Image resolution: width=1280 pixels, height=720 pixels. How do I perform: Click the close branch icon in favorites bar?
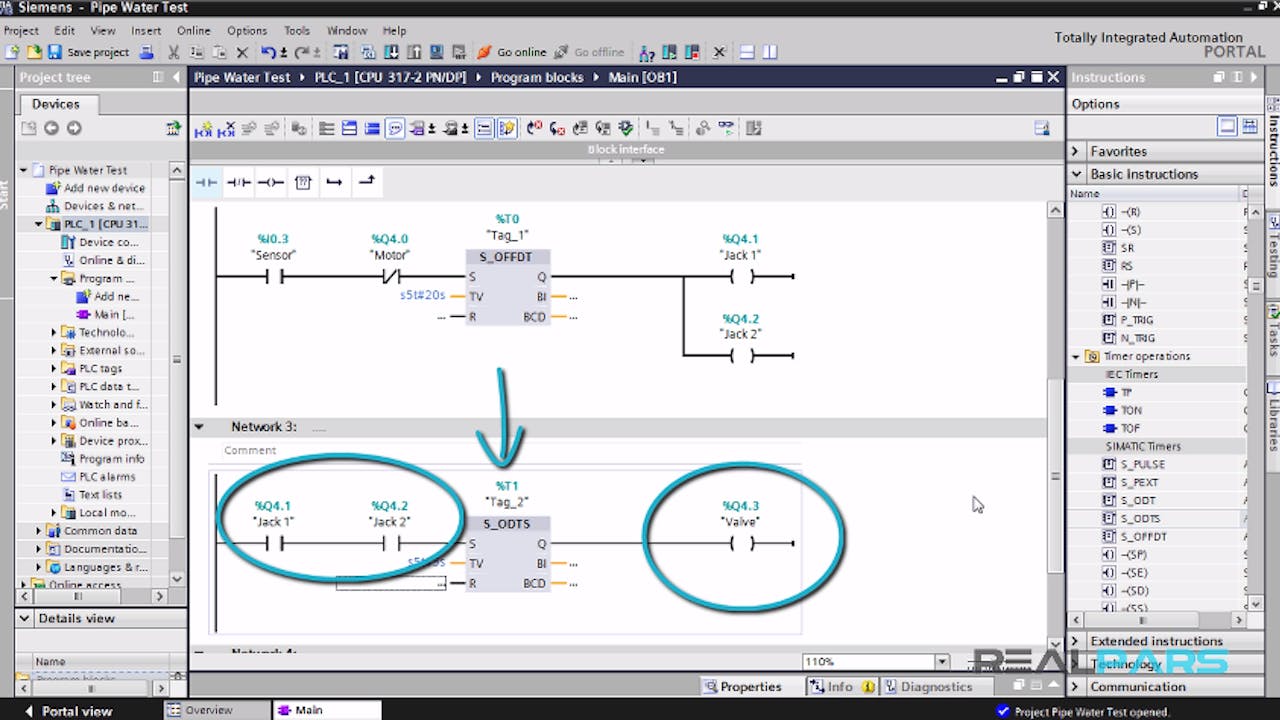point(367,182)
